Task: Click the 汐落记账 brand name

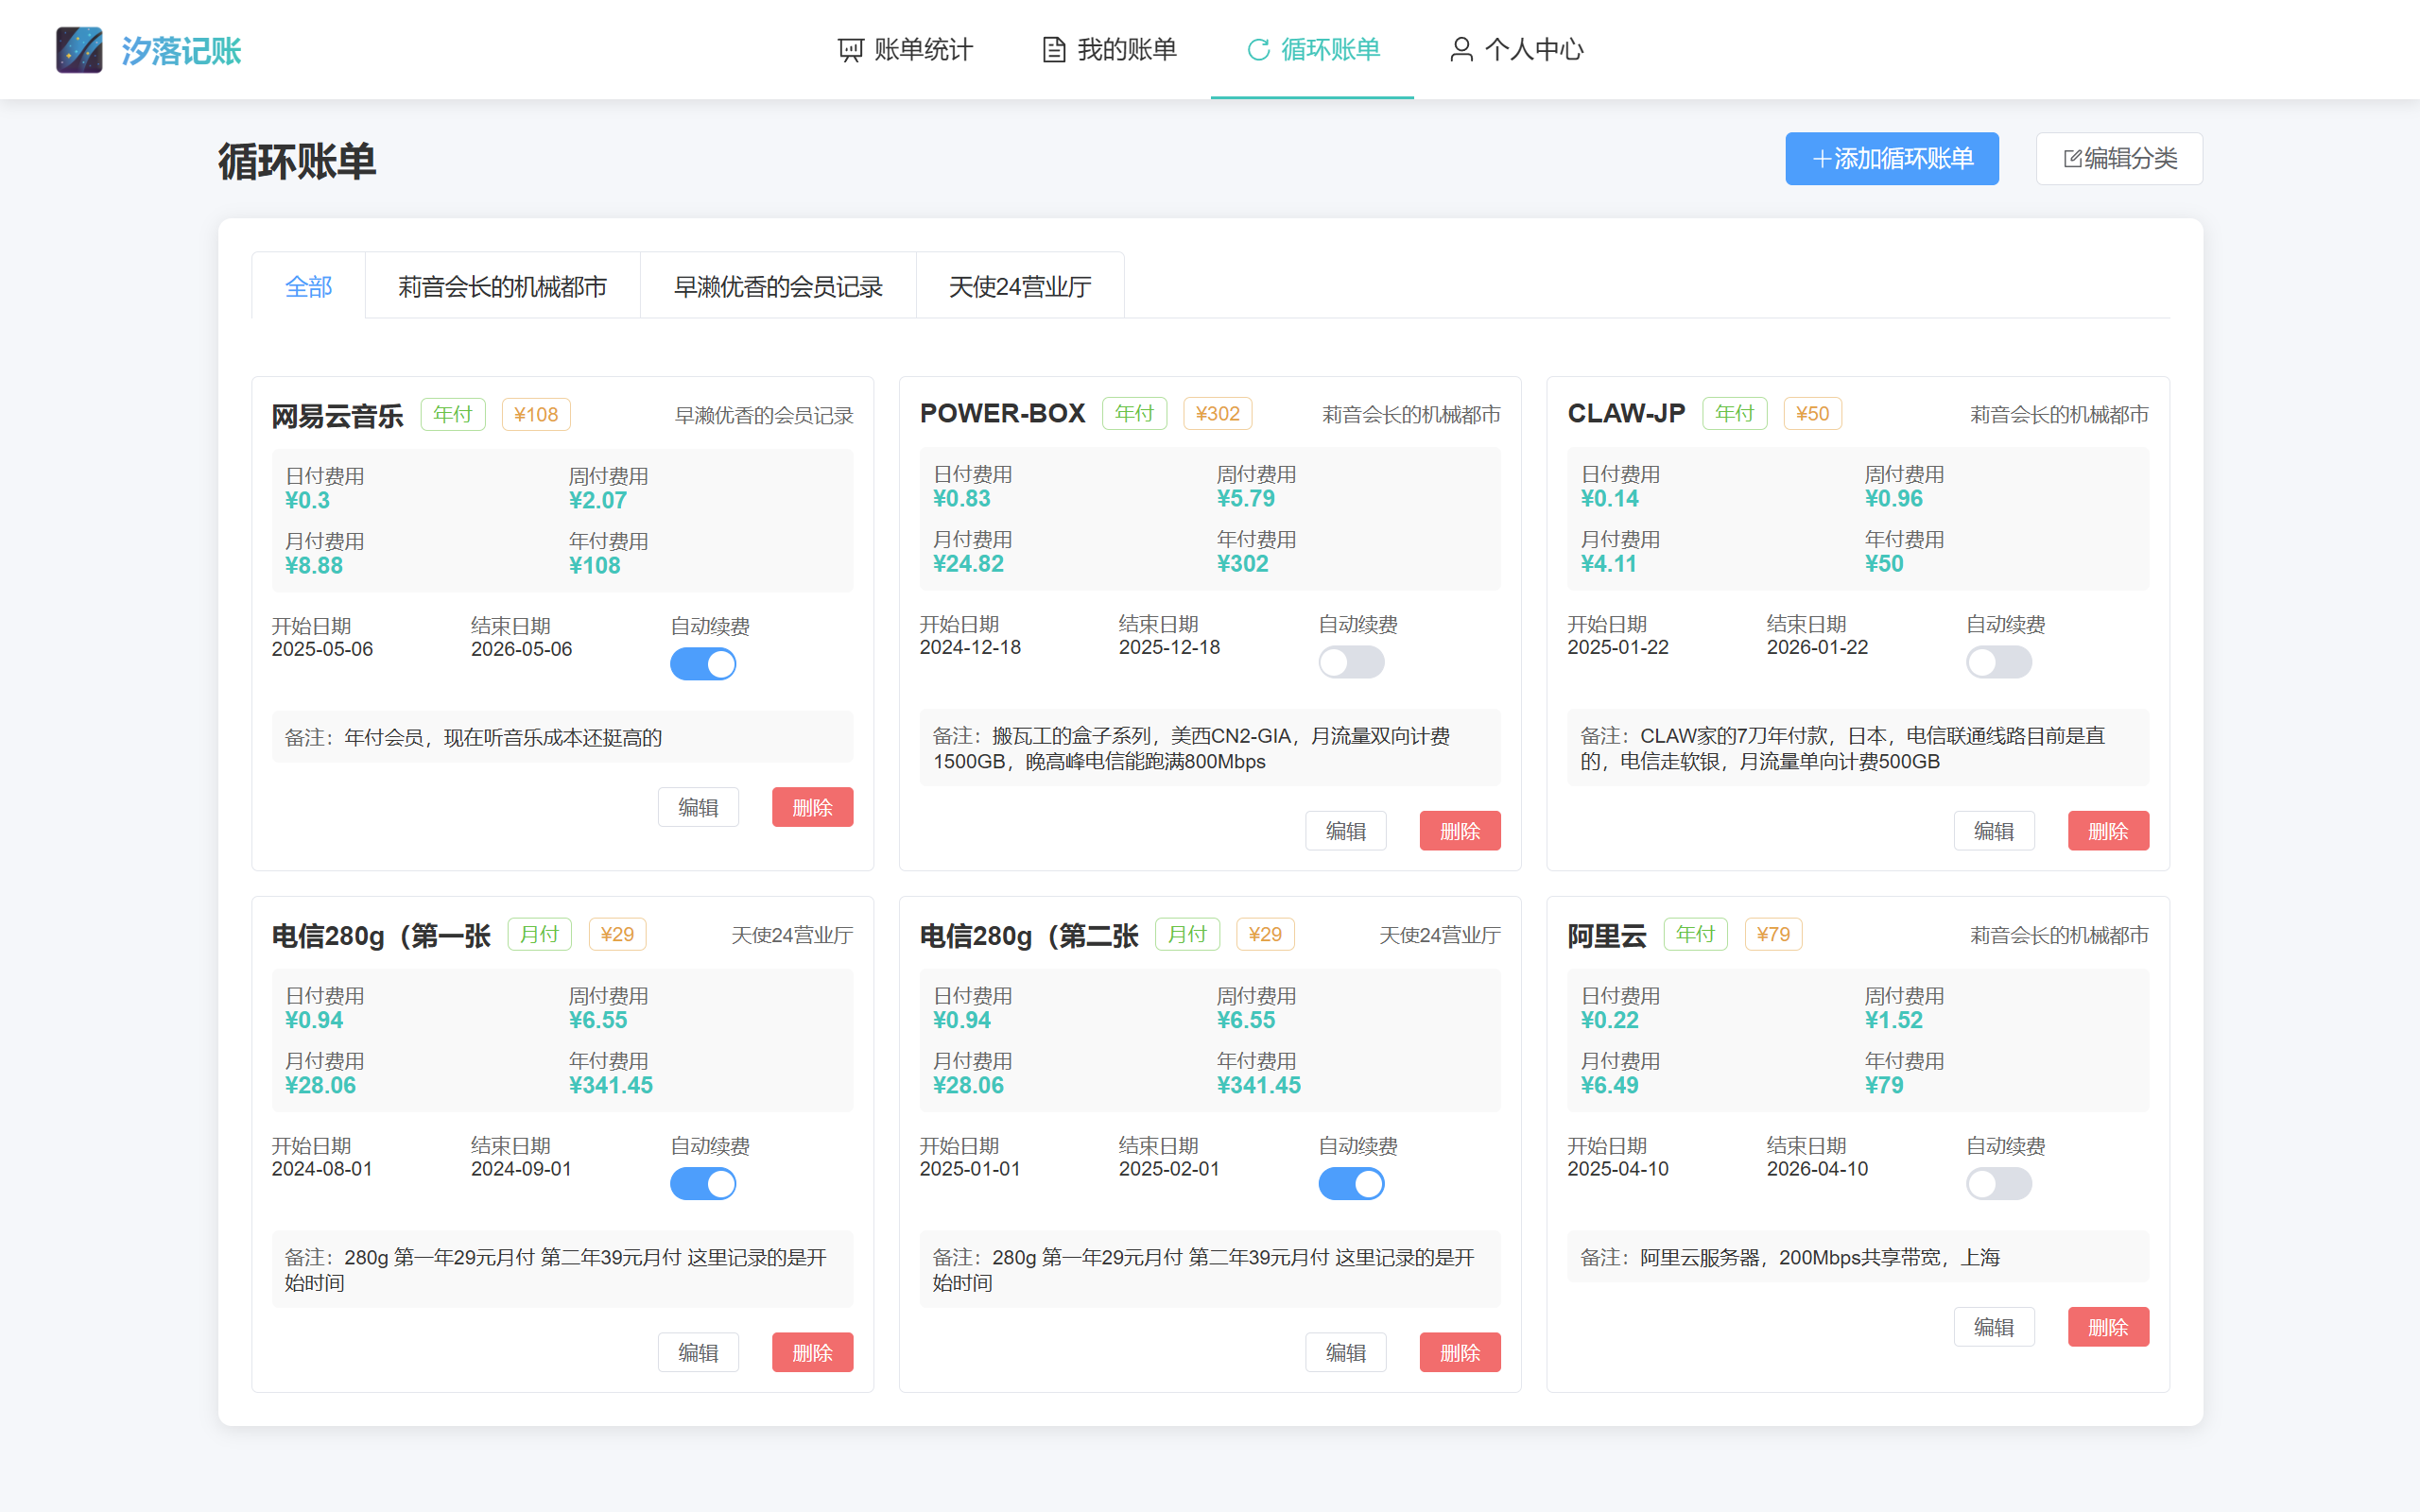Action: point(181,50)
